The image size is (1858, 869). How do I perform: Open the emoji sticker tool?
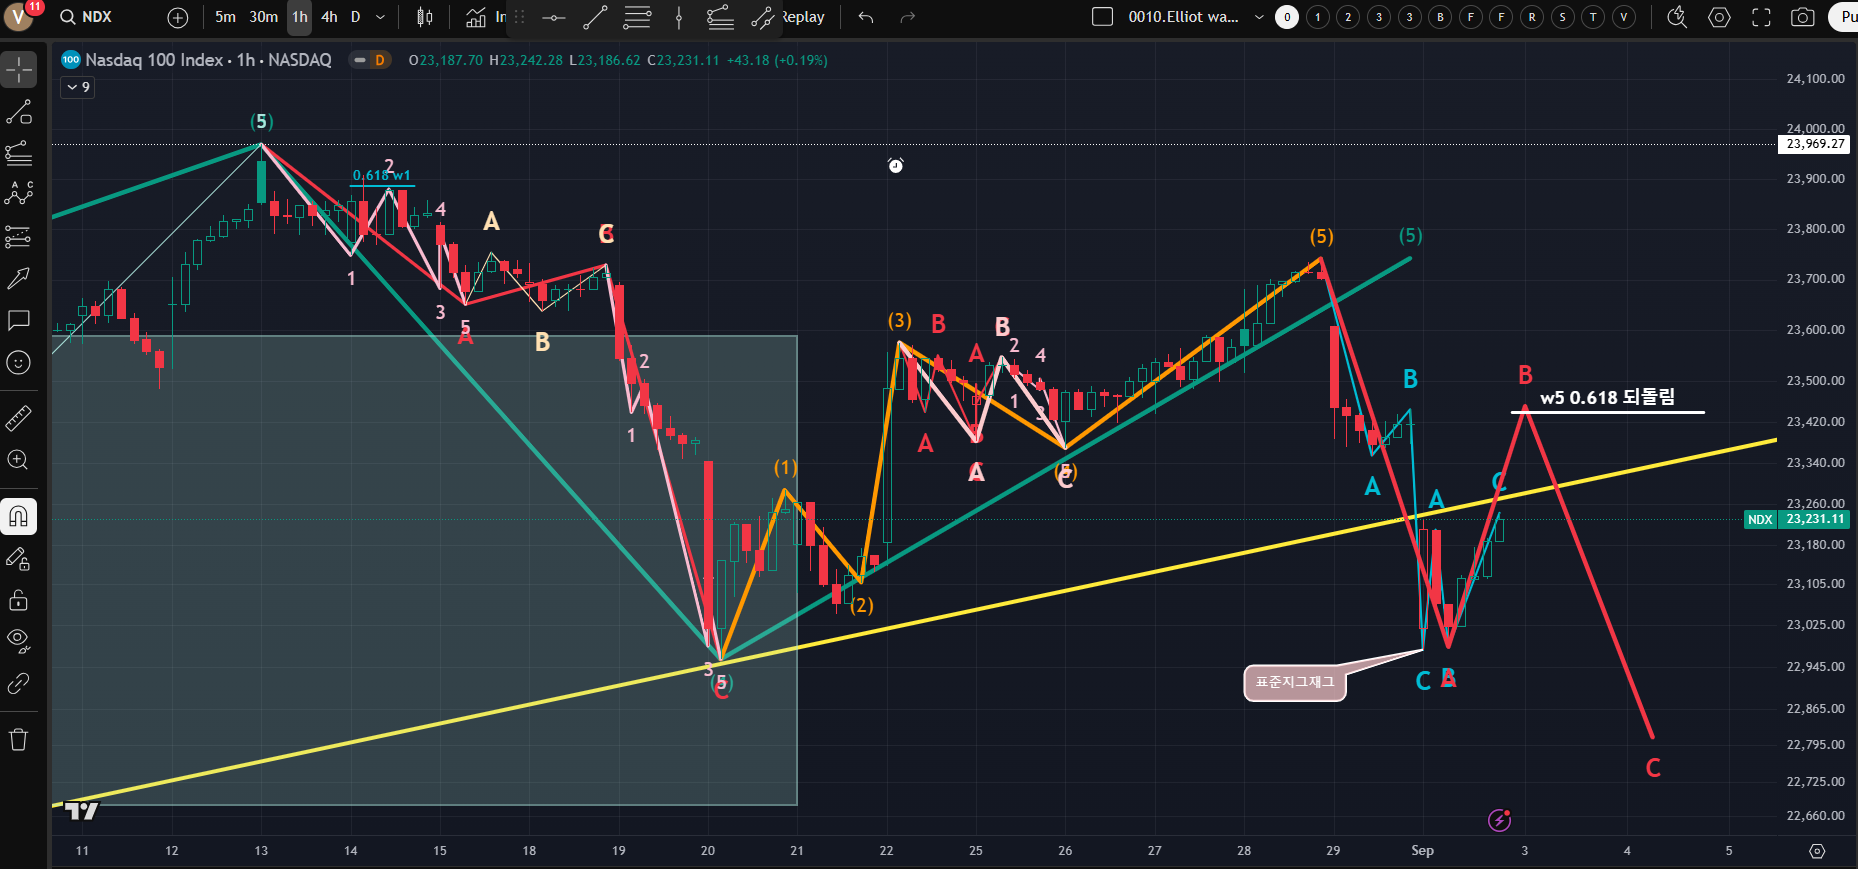[19, 362]
